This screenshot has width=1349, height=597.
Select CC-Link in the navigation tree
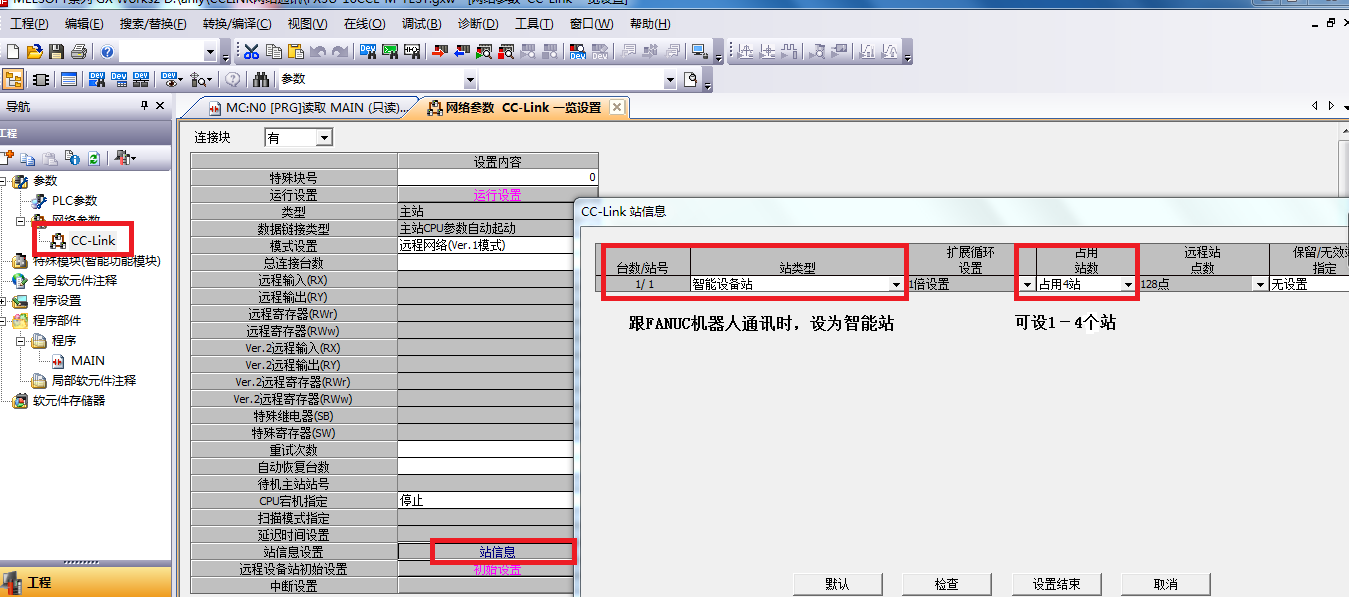click(x=93, y=240)
